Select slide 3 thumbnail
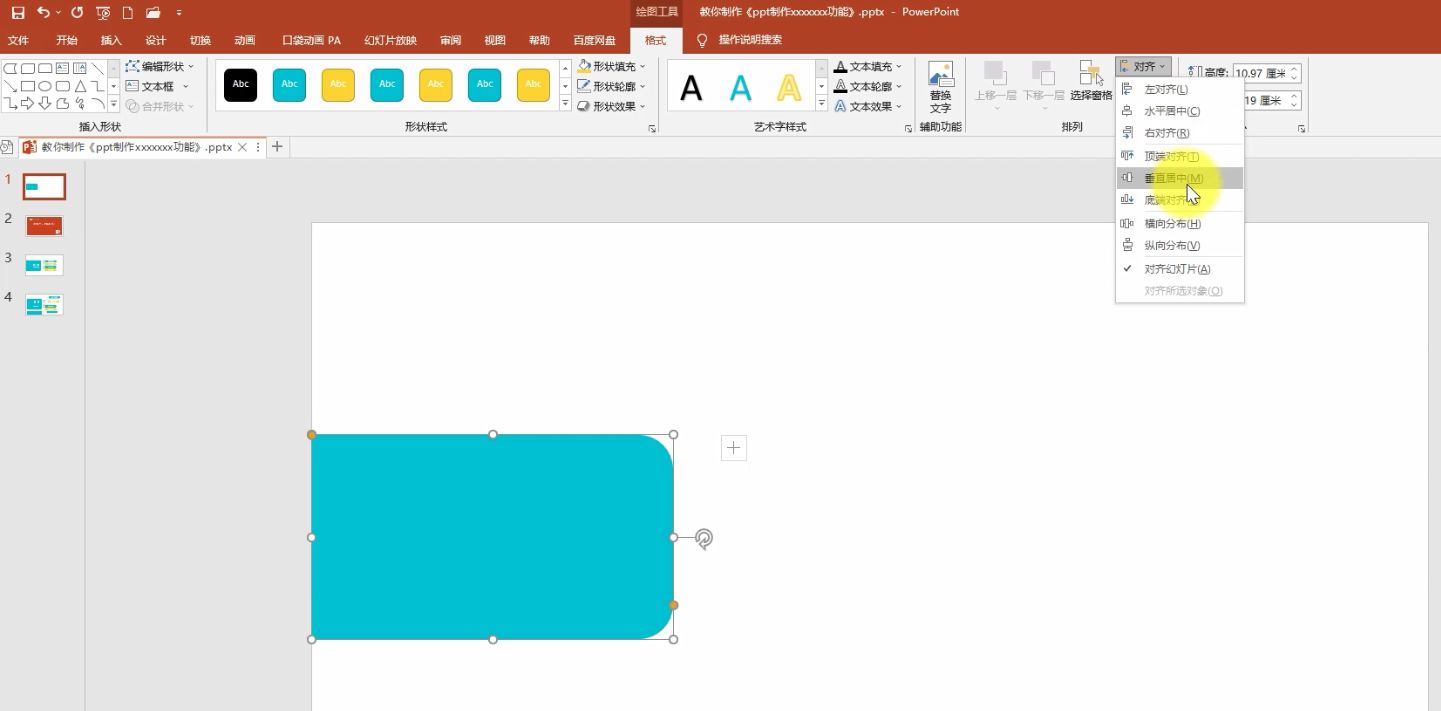The height and width of the screenshot is (711, 1441). click(44, 265)
